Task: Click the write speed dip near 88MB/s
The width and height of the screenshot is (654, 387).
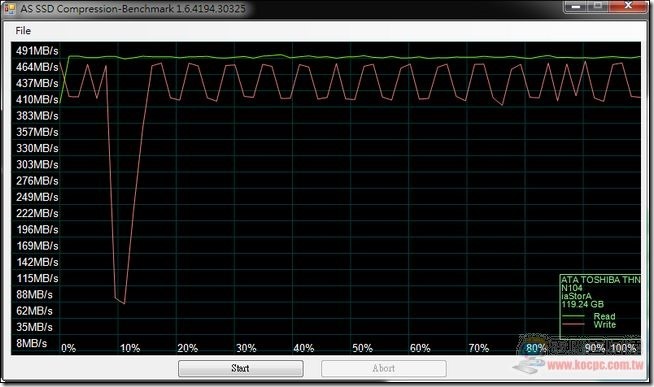Action: tap(120, 300)
